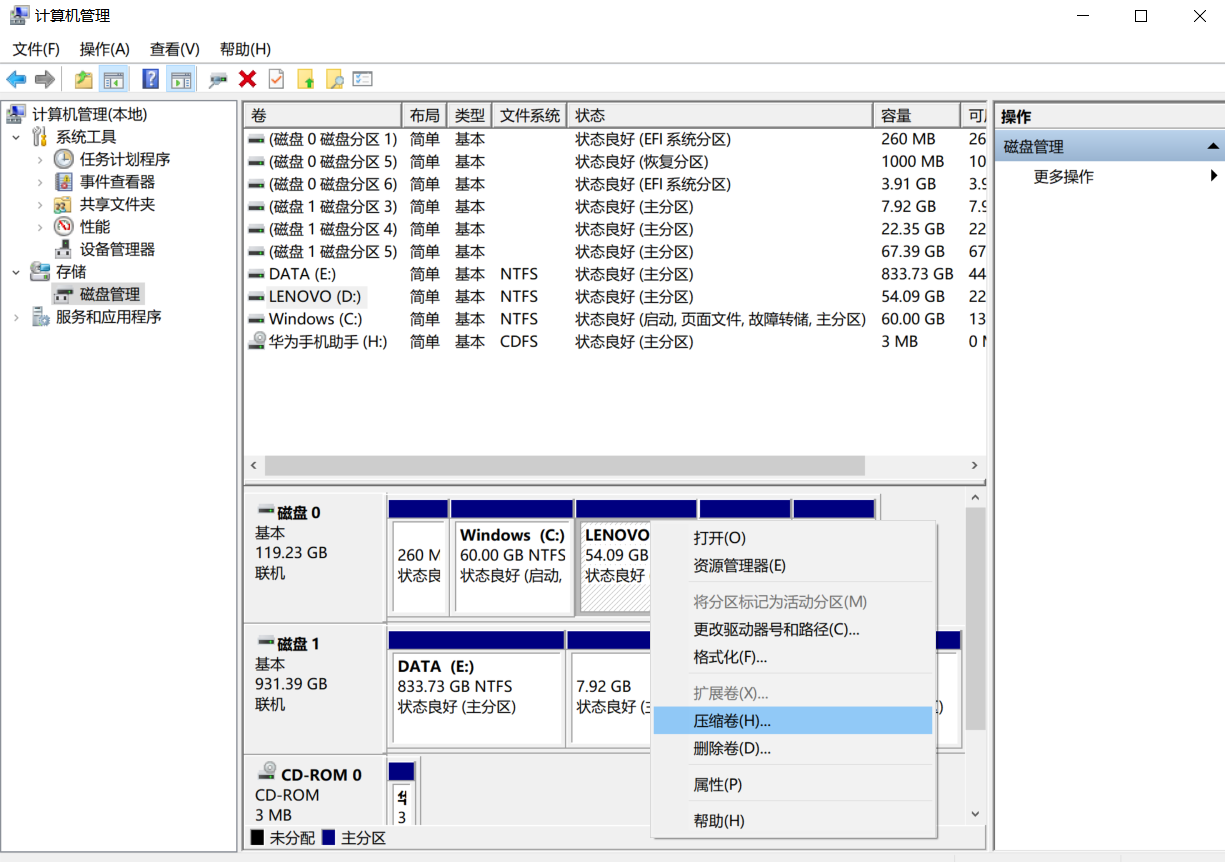Expand the 任务计划程序 node arrow
This screenshot has height=862, width=1225.
40,159
